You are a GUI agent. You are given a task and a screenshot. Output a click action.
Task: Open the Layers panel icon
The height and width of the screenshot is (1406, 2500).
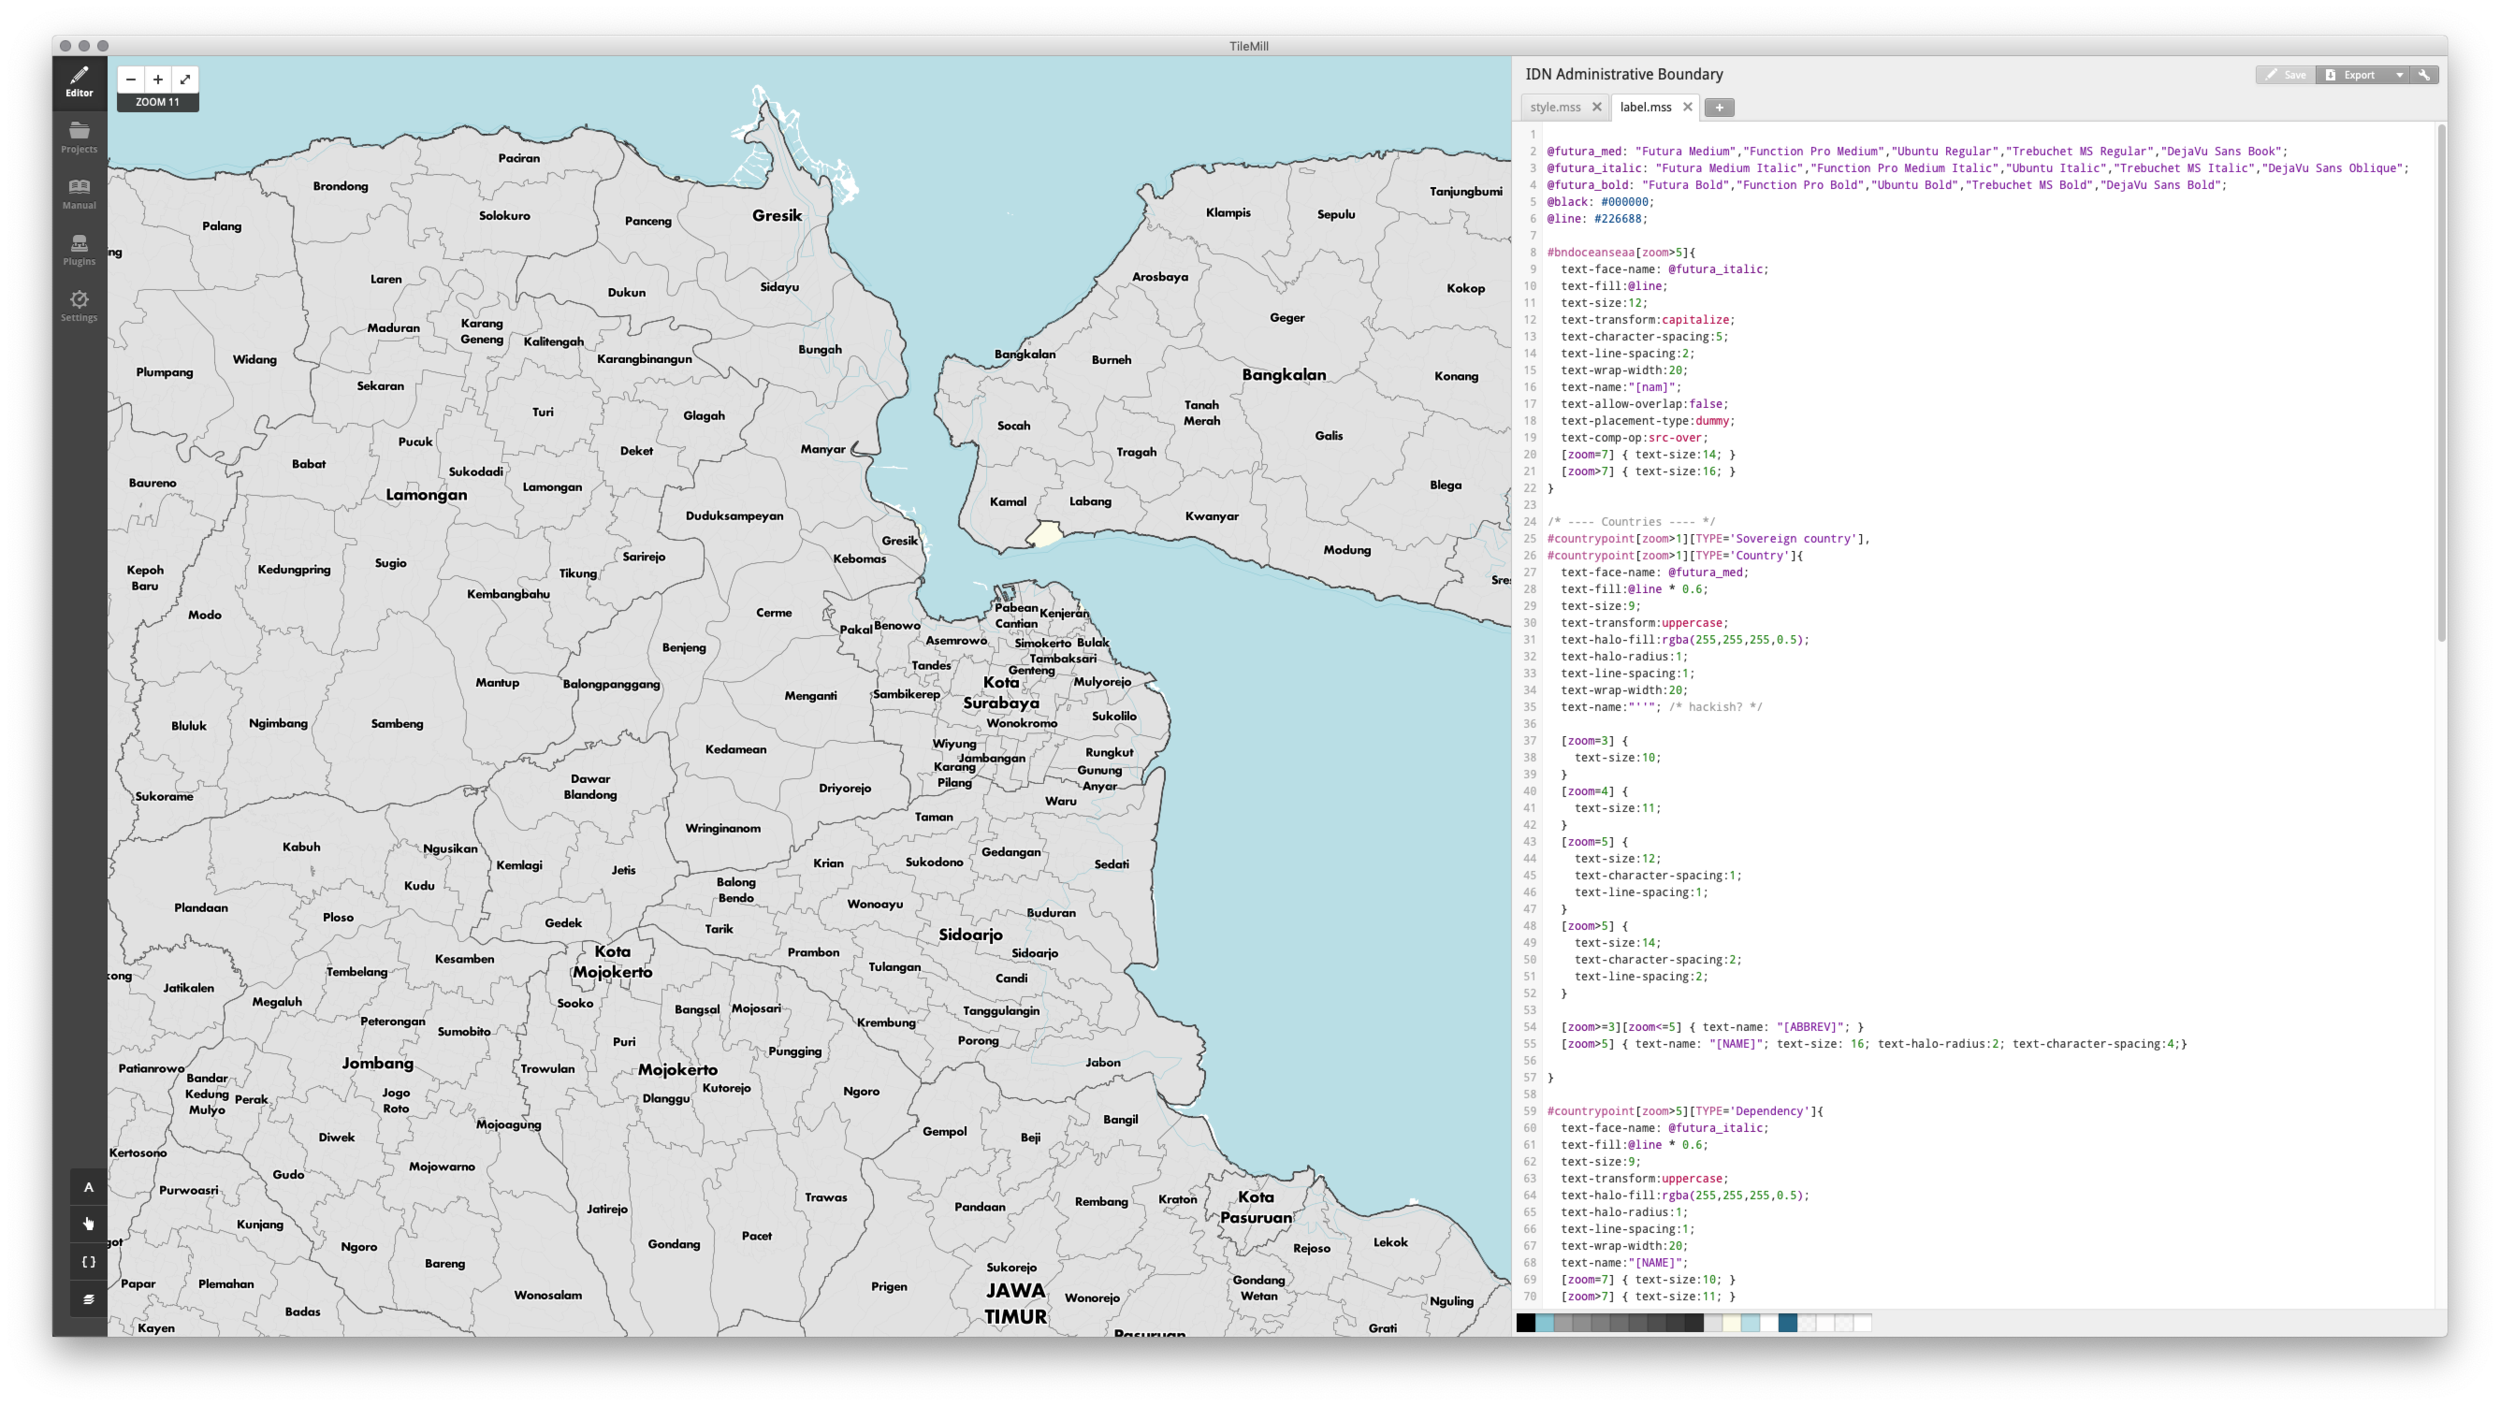point(88,1299)
